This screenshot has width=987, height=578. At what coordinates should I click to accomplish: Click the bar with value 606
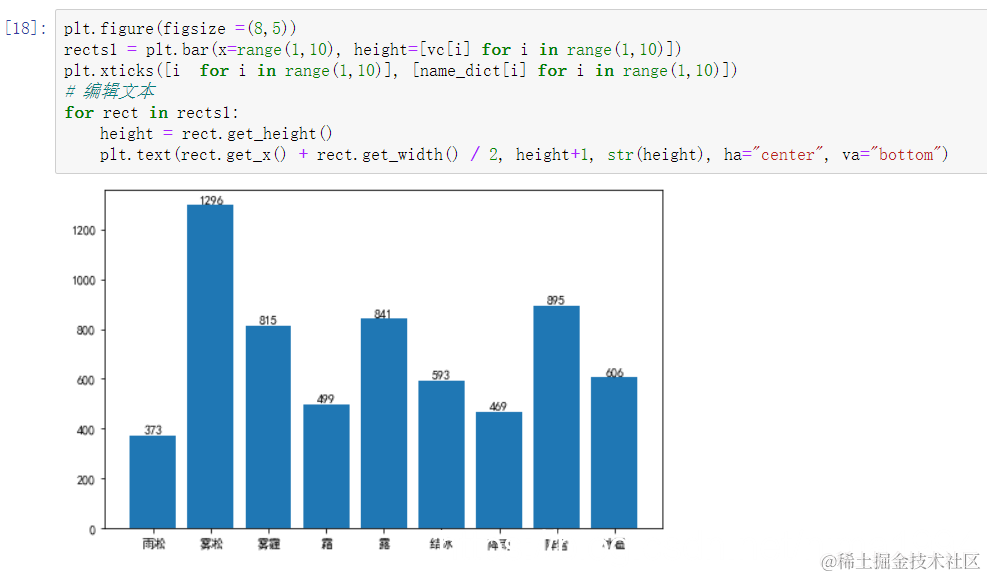click(x=614, y=453)
